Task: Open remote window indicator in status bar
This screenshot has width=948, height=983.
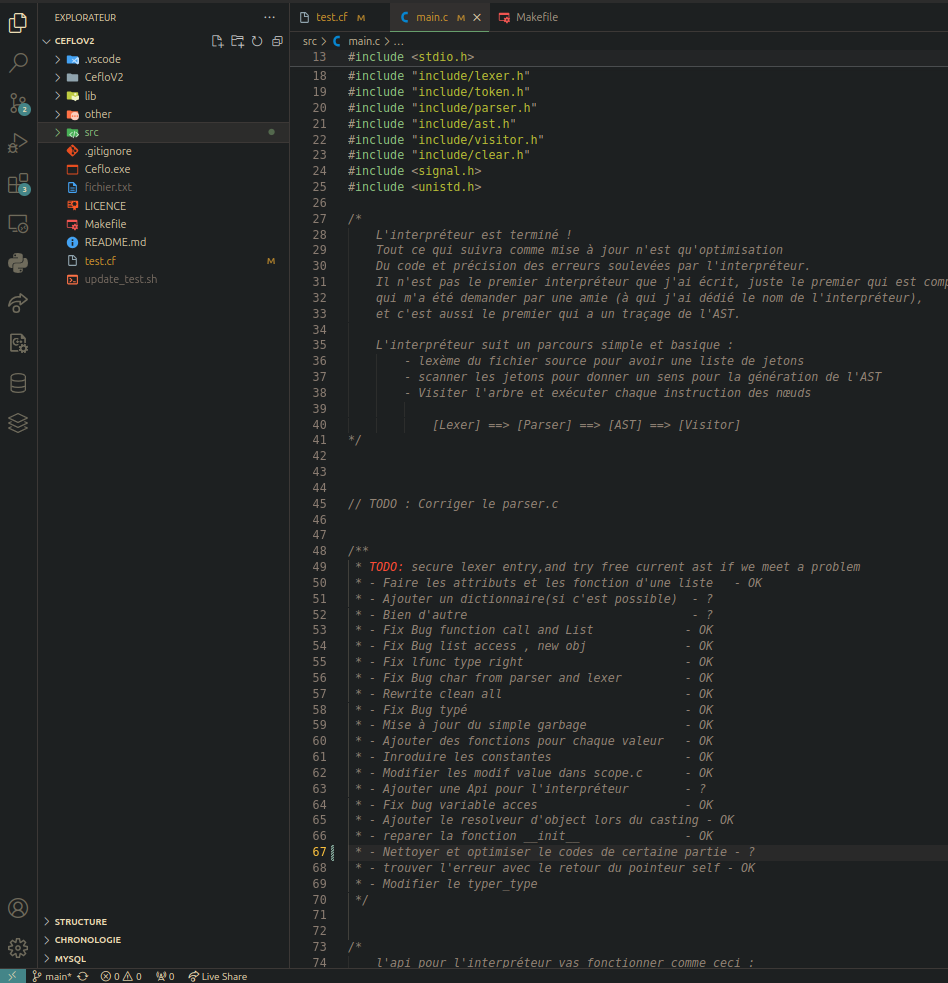Action: tap(13, 976)
